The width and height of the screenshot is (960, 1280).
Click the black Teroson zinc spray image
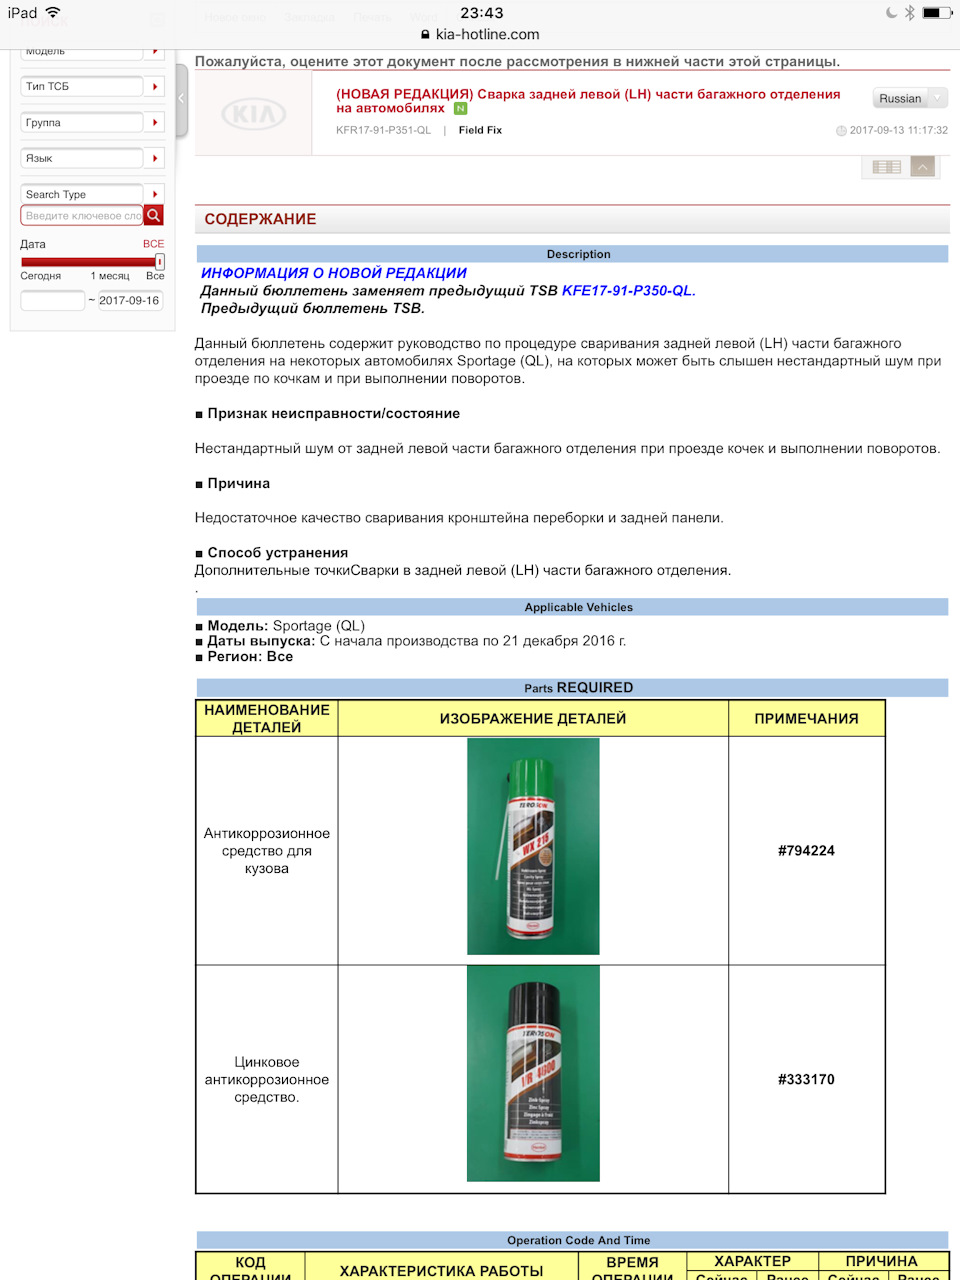(x=533, y=1074)
